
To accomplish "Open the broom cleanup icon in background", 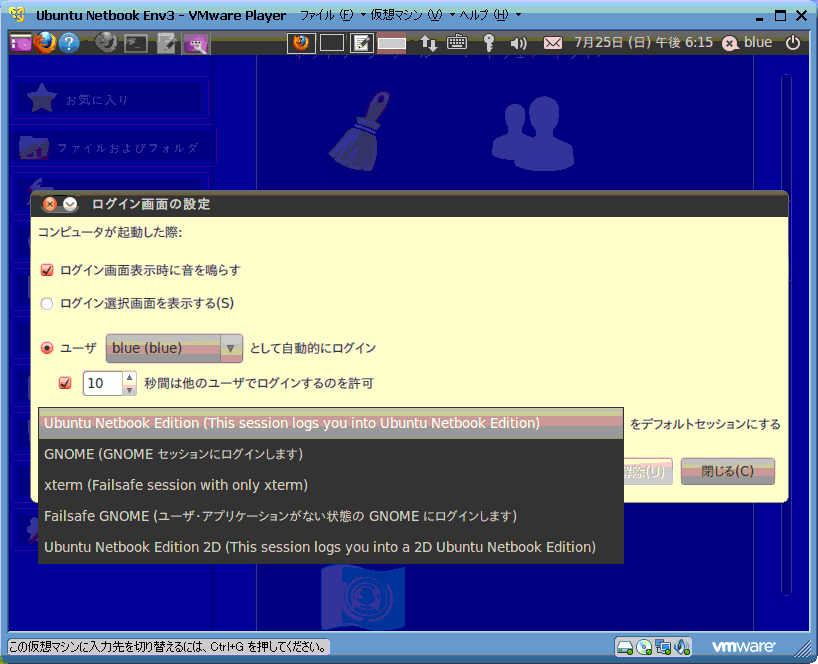I will tap(360, 131).
